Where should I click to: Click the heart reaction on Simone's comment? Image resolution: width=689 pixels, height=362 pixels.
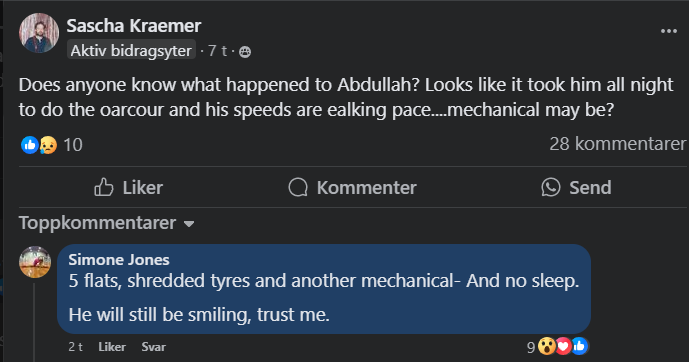pyautogui.click(x=563, y=346)
